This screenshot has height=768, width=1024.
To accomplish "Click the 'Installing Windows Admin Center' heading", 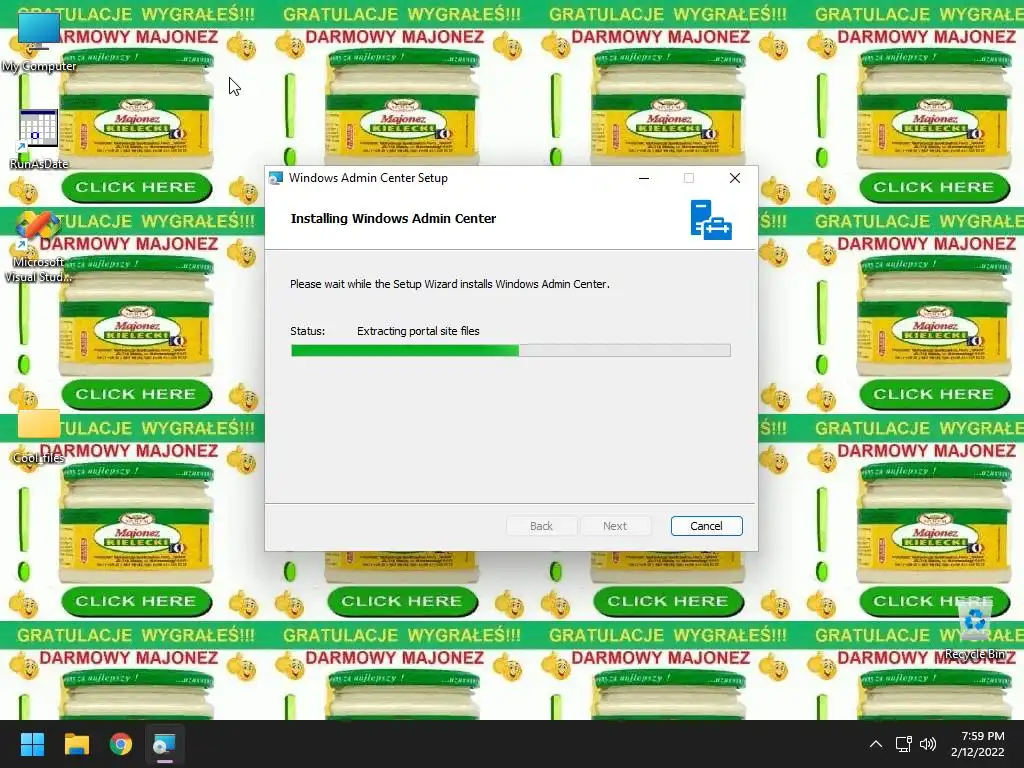I will tap(393, 219).
